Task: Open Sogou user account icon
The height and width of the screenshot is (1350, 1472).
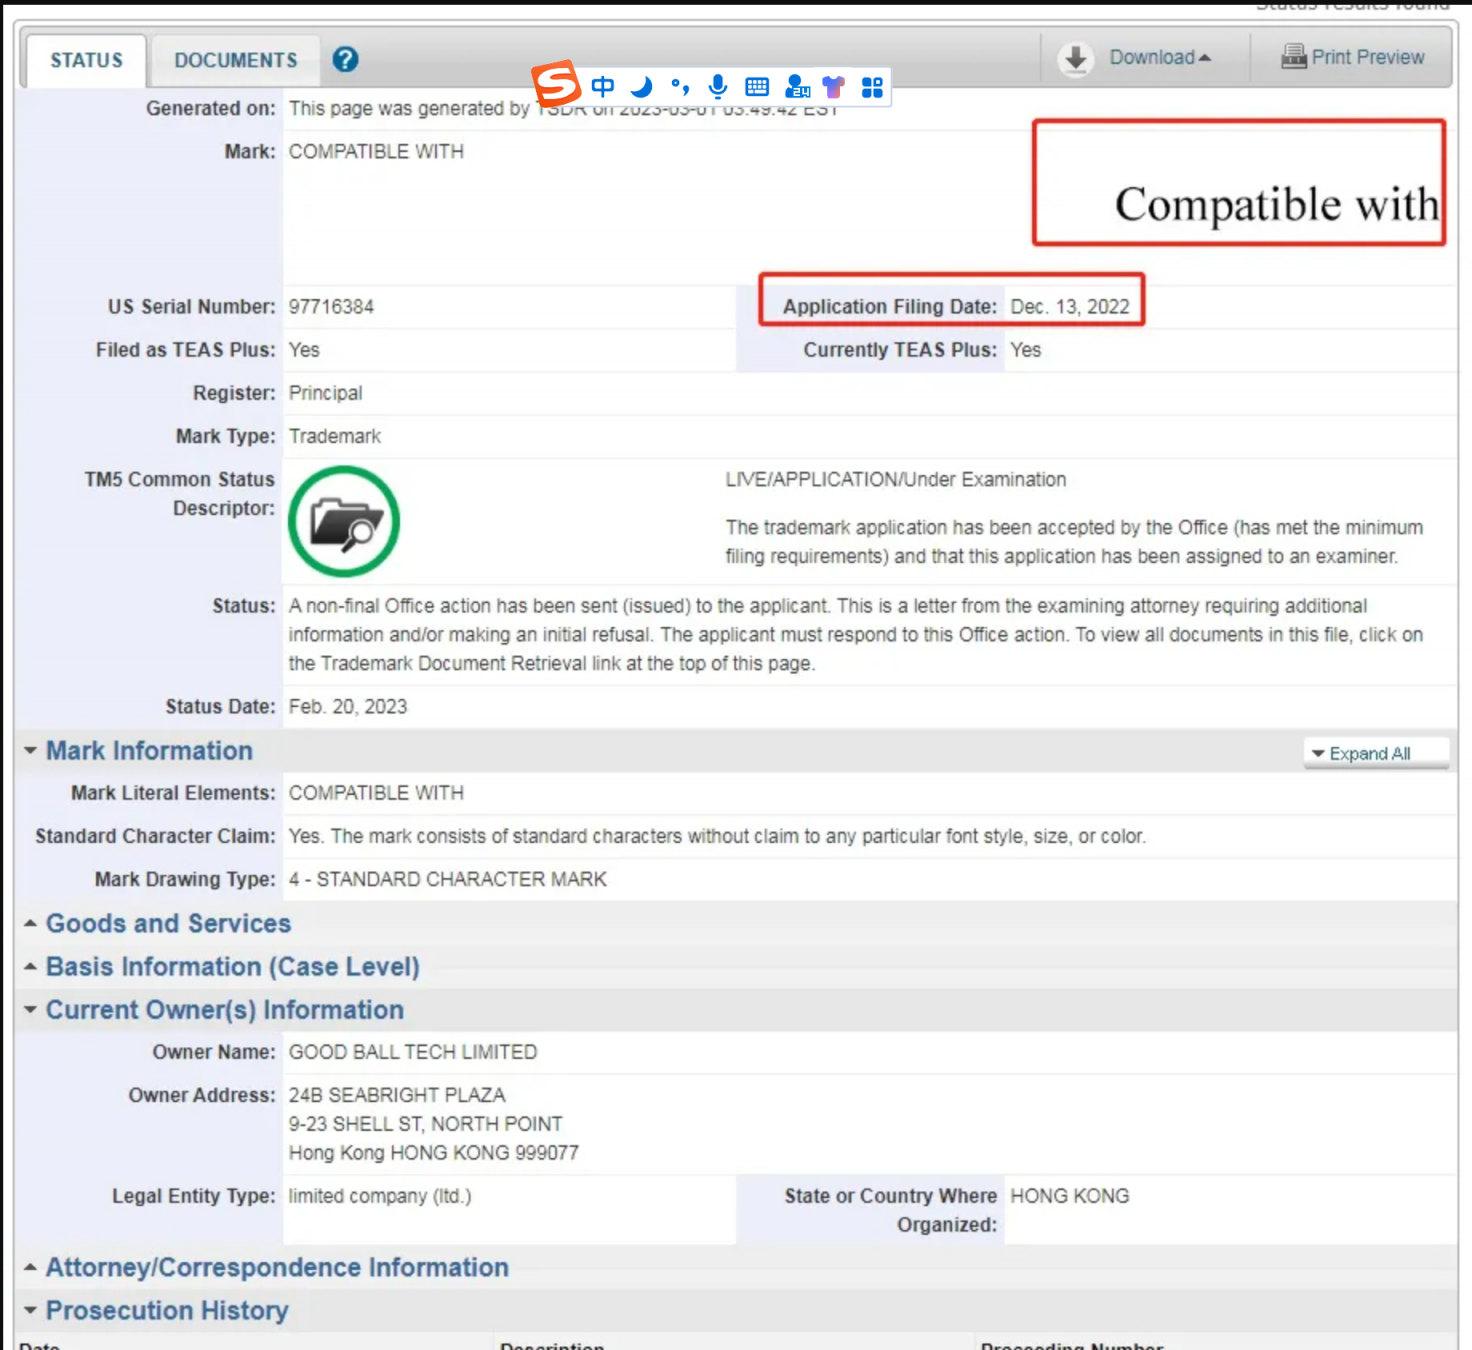Action: coord(797,87)
